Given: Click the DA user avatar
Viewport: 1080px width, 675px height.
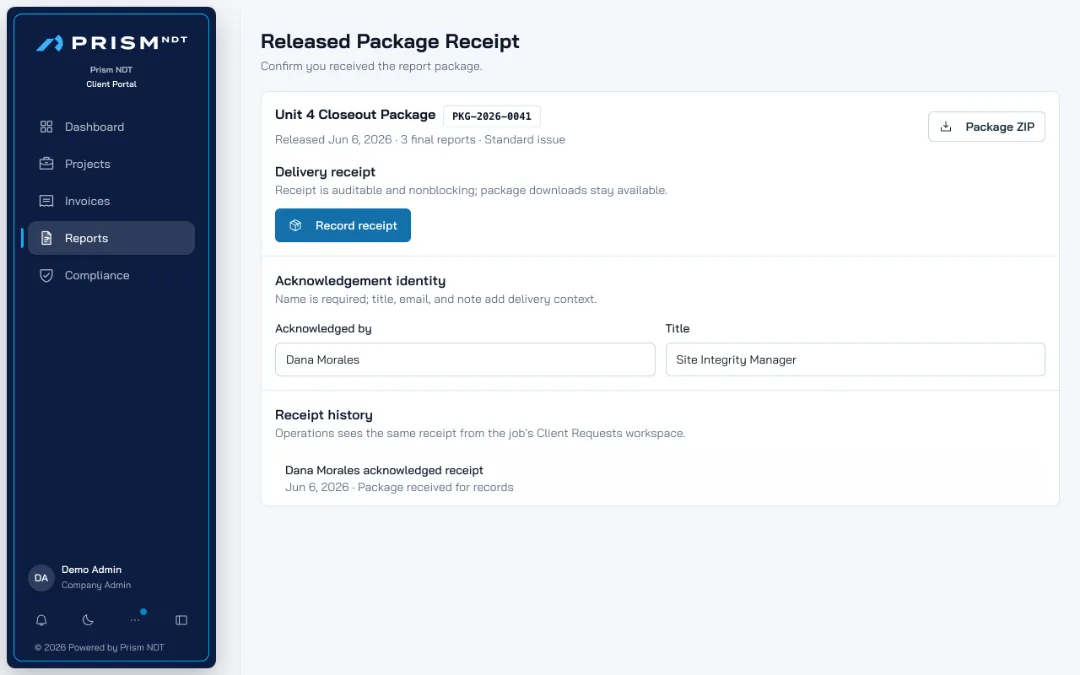Looking at the screenshot, I should (x=41, y=577).
